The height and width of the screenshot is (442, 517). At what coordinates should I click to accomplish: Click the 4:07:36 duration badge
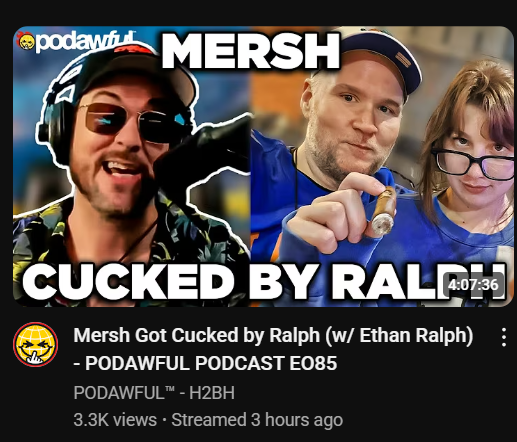click(473, 285)
